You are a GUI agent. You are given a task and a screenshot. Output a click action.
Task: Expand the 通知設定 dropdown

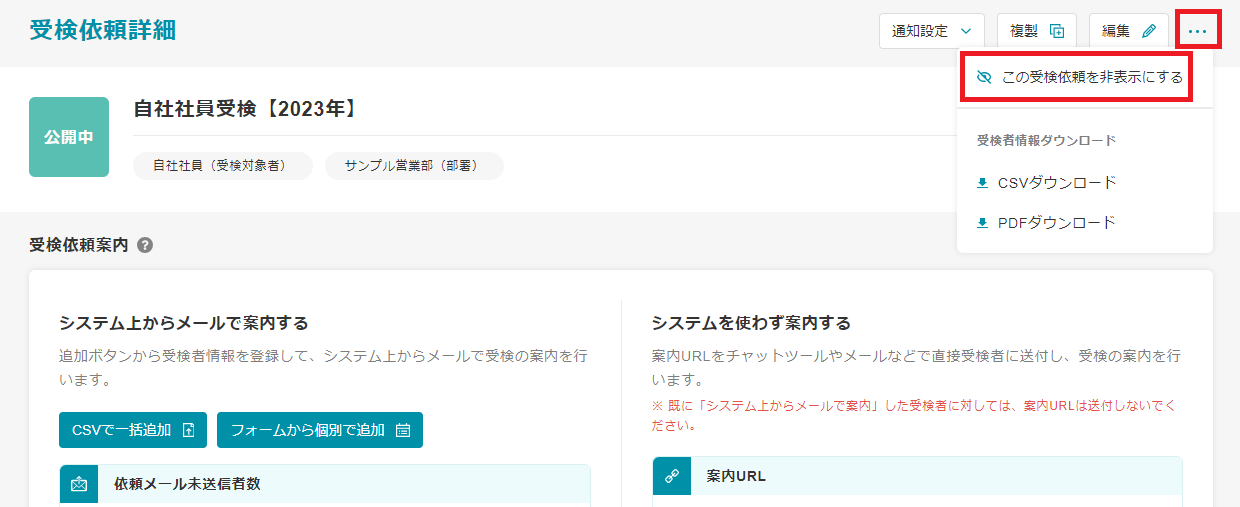[931, 31]
